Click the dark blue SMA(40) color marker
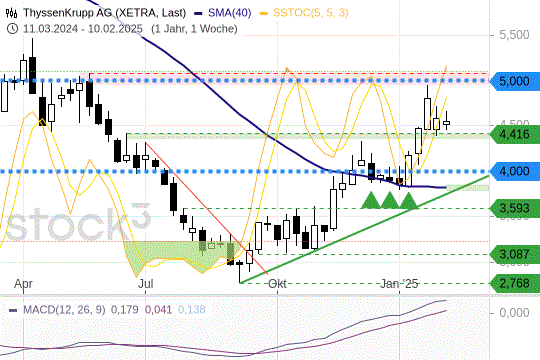 pyautogui.click(x=198, y=13)
